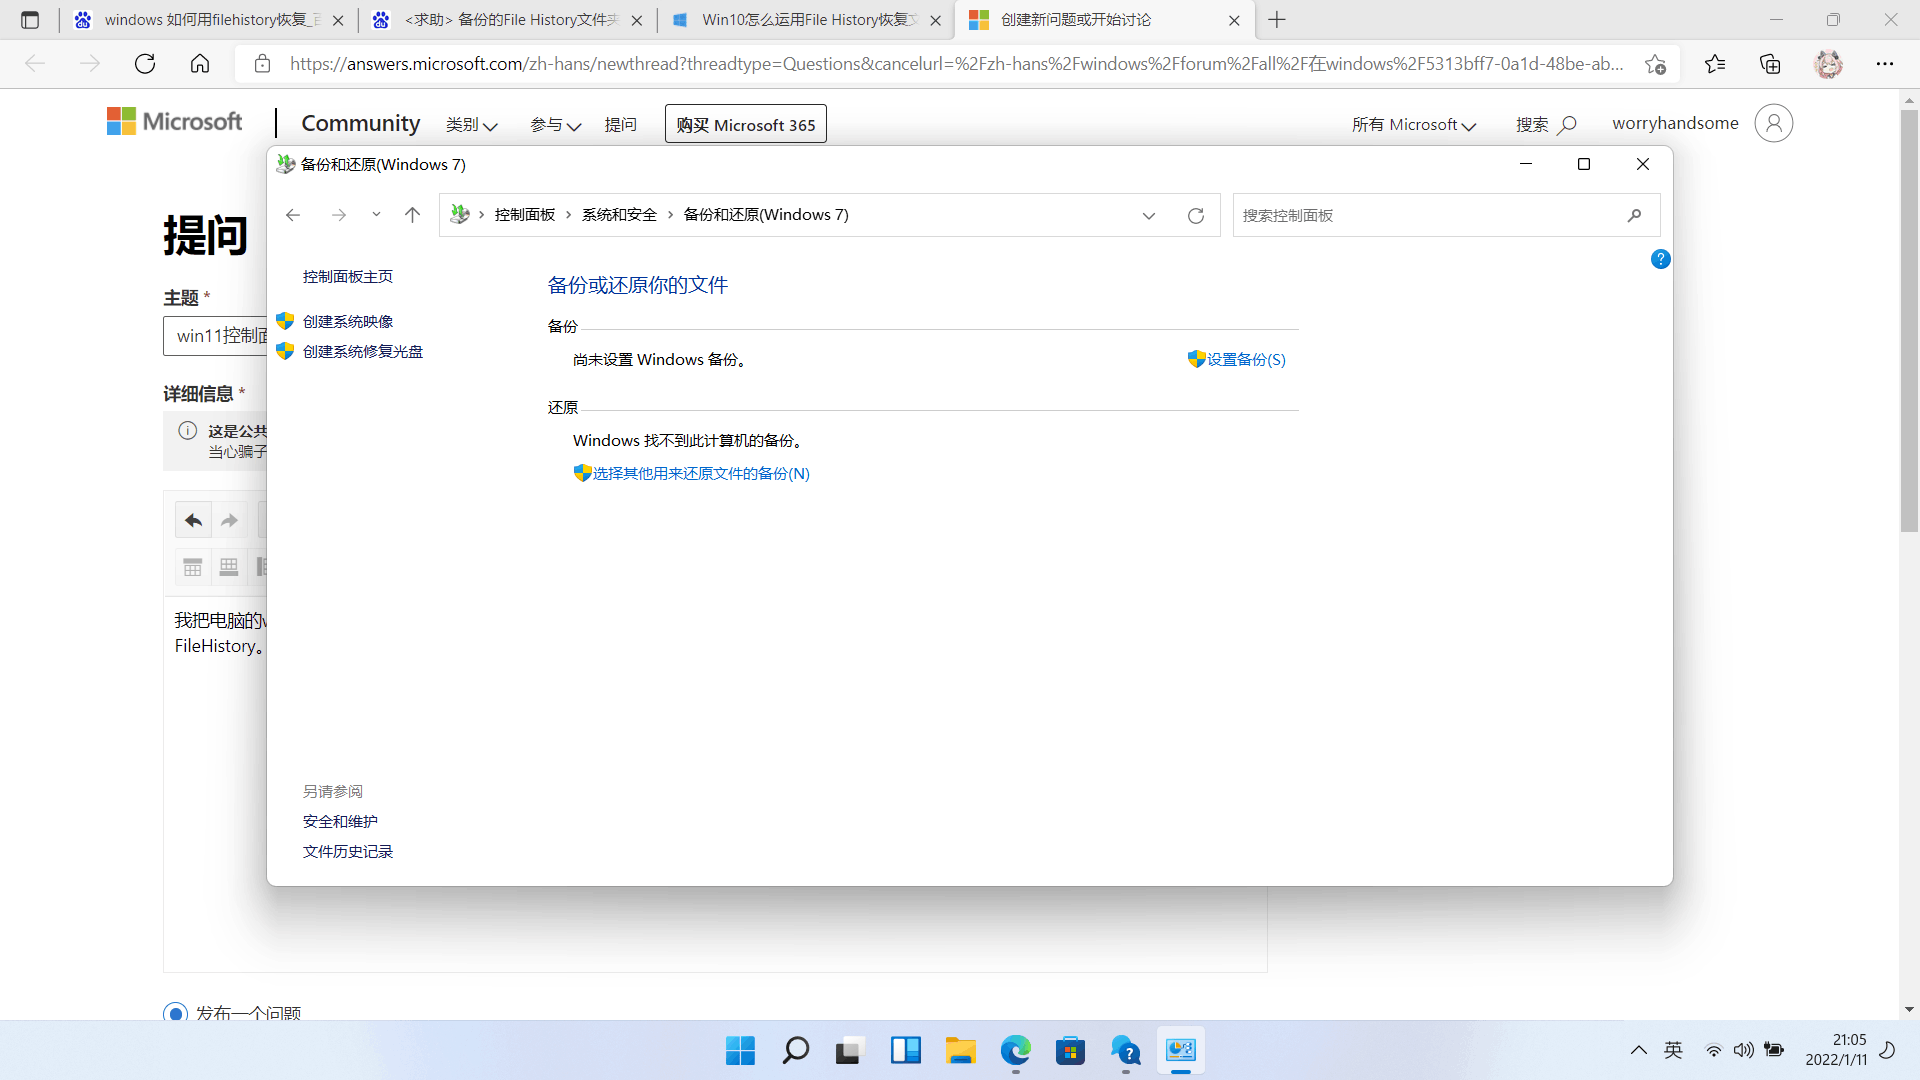
Task: Reload the page in Edge
Action: 145,64
